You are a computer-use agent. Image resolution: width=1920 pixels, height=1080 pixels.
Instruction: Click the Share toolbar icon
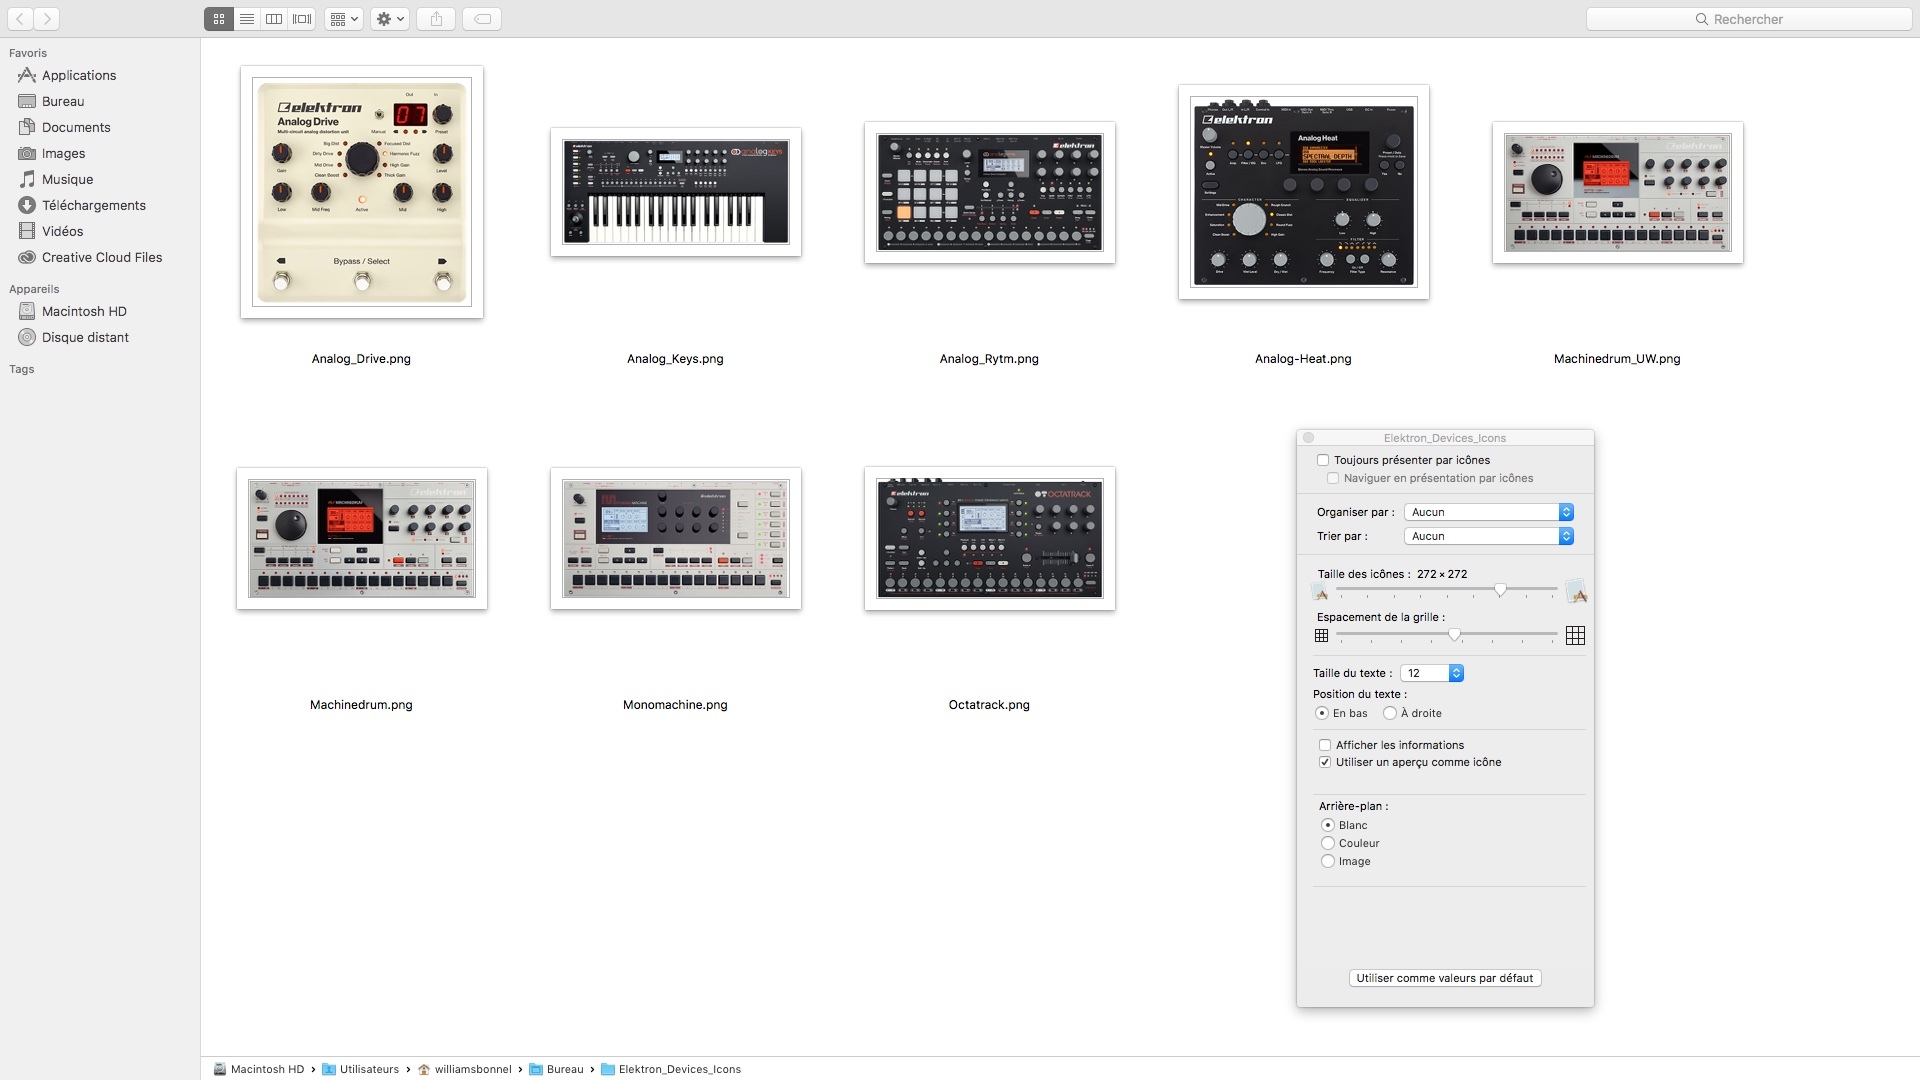(x=436, y=19)
